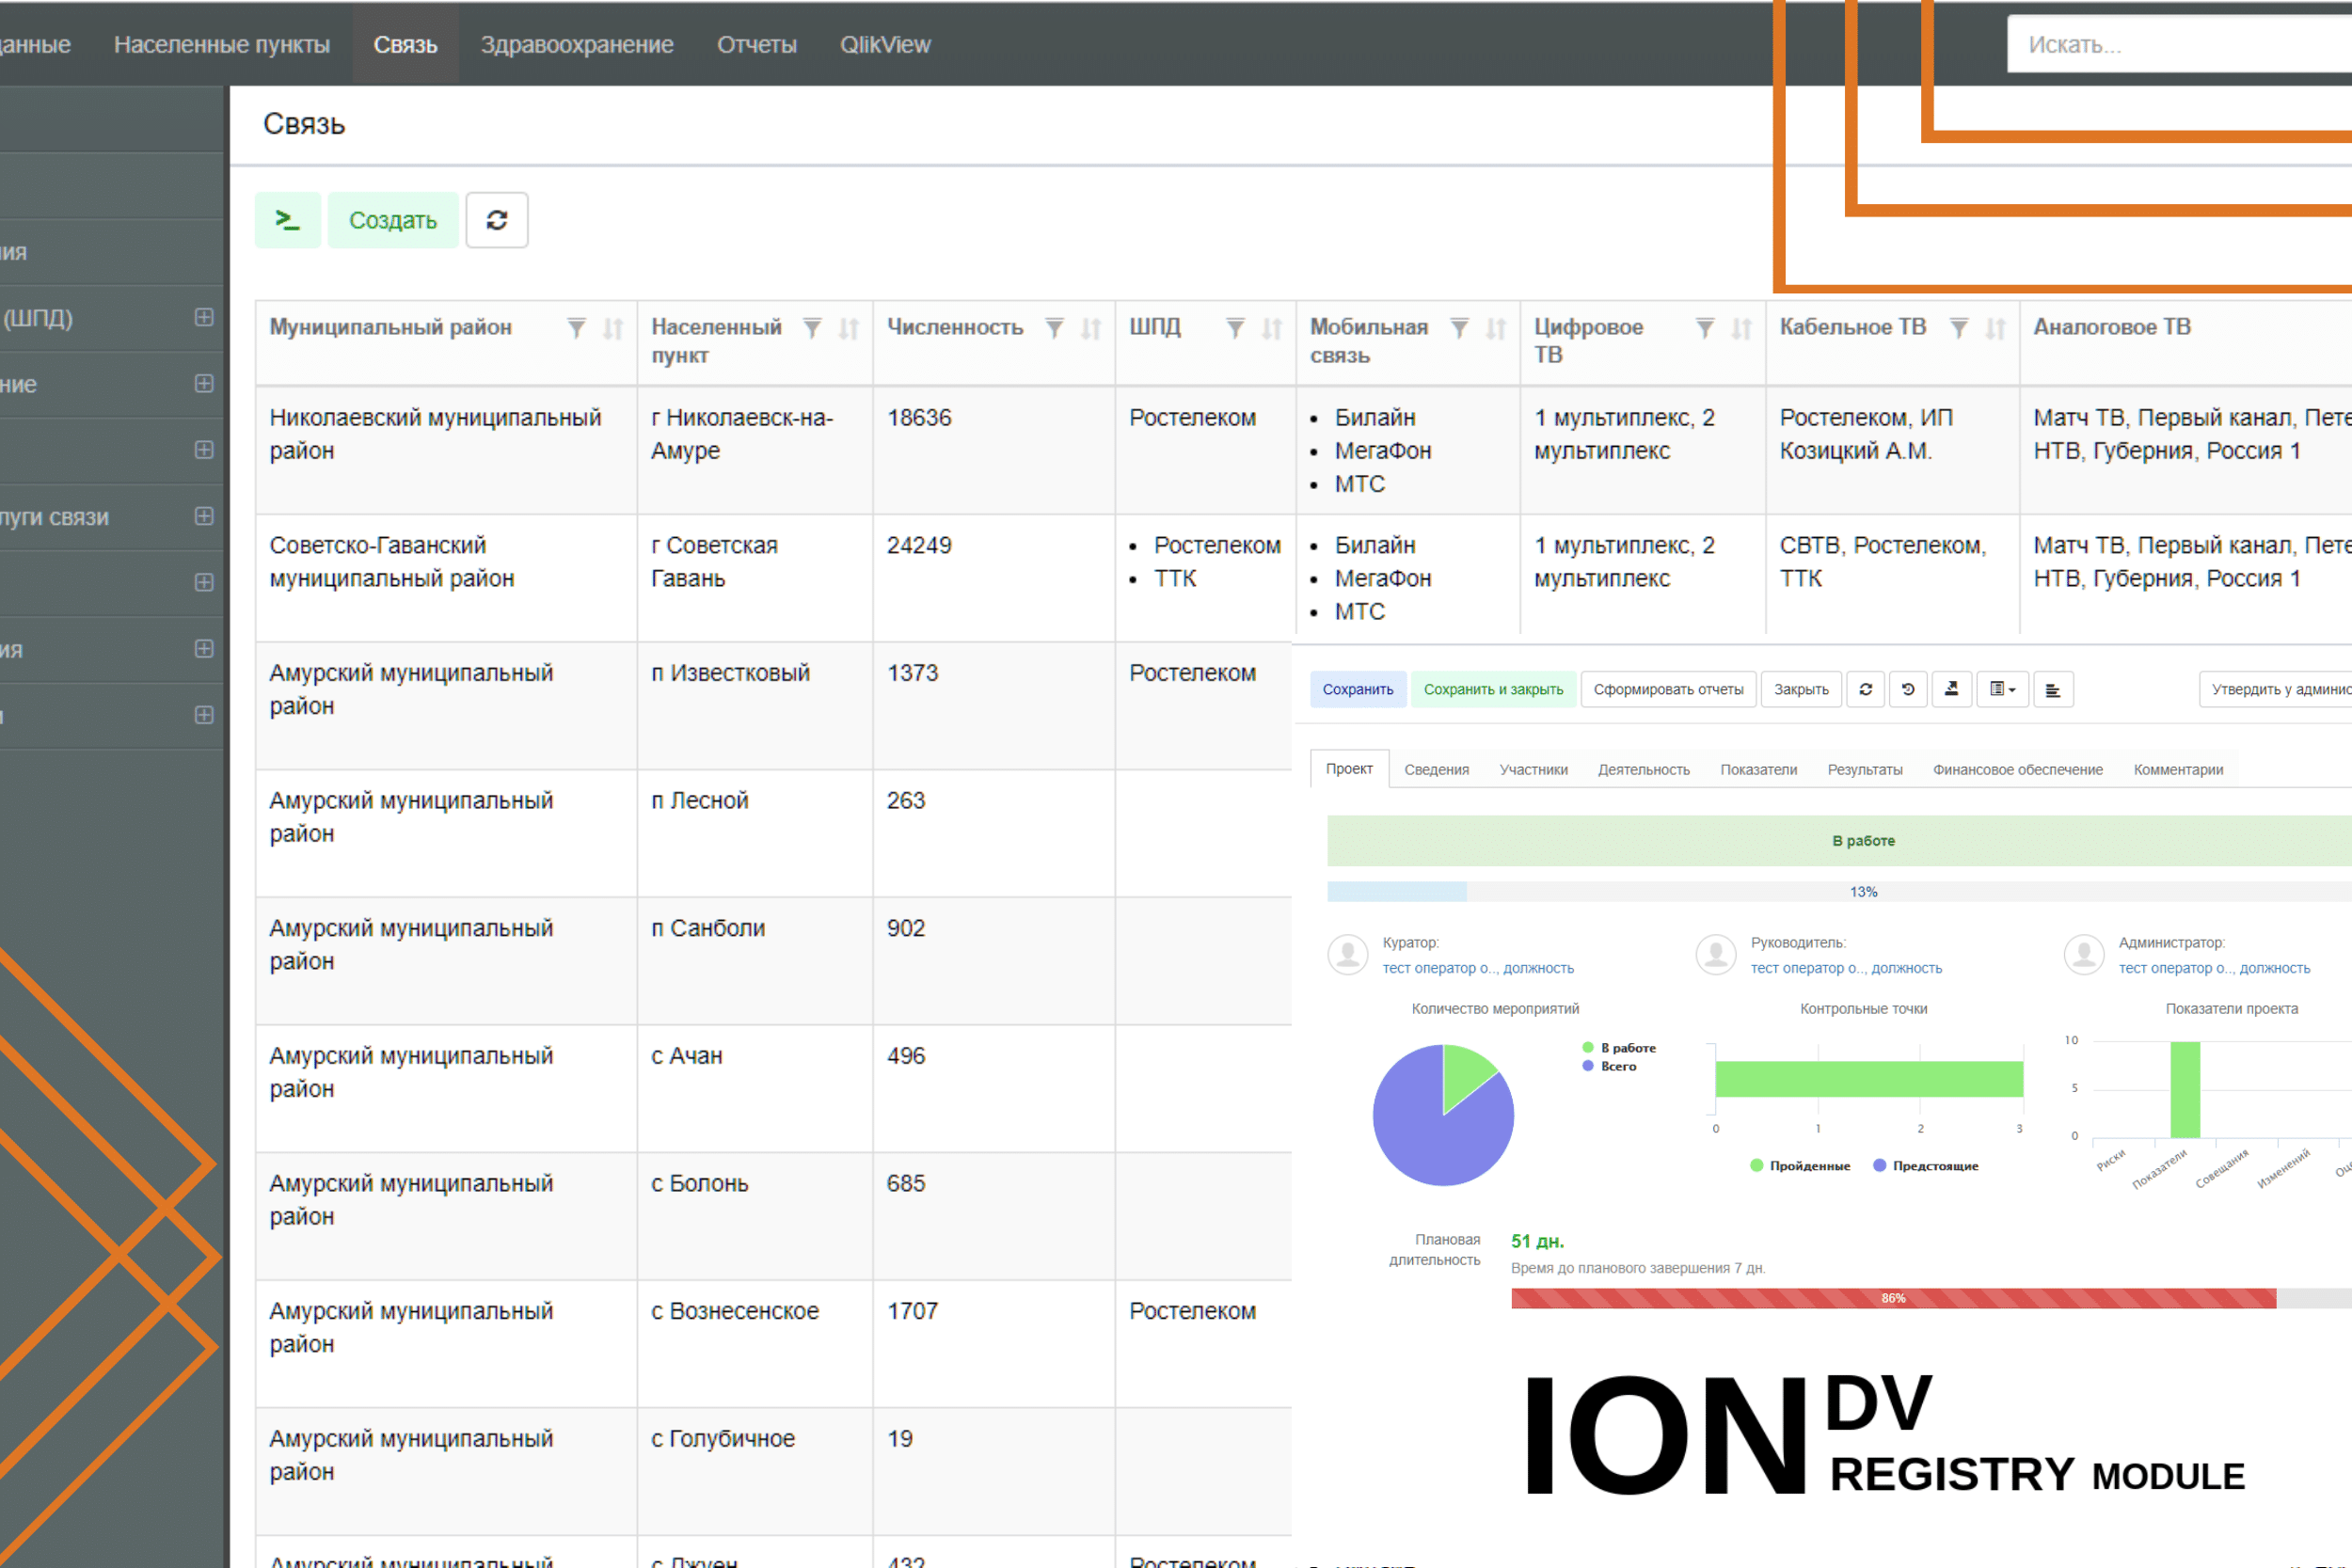Focus the Искать... search field
The width and height of the screenshot is (2352, 1568).
2179,45
